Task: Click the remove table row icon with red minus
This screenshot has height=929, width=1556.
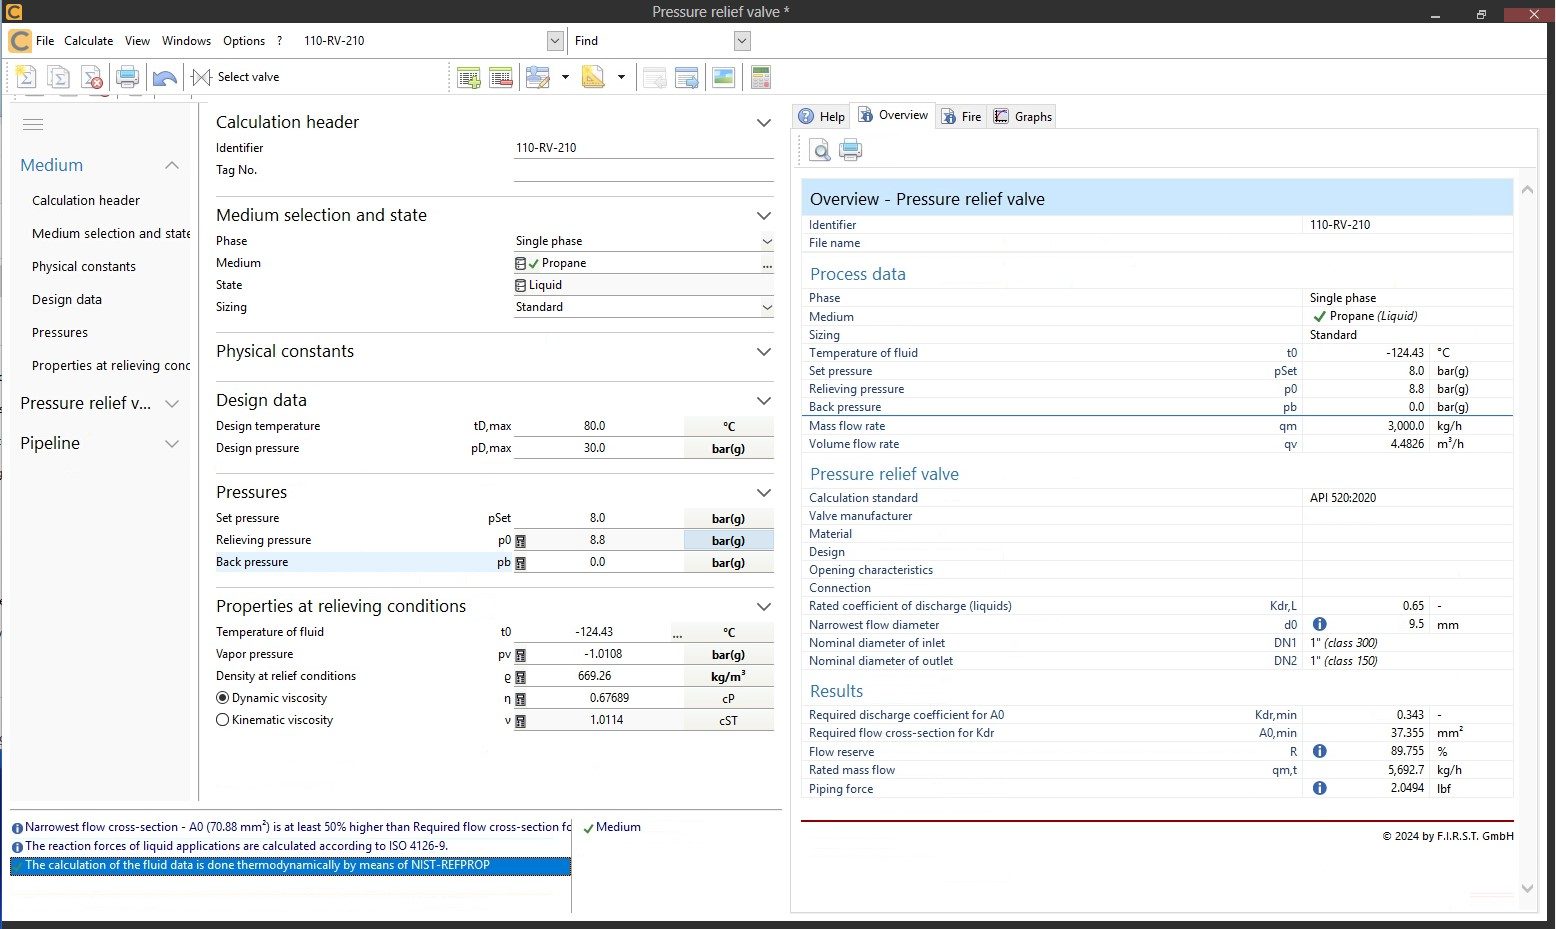Action: (501, 77)
